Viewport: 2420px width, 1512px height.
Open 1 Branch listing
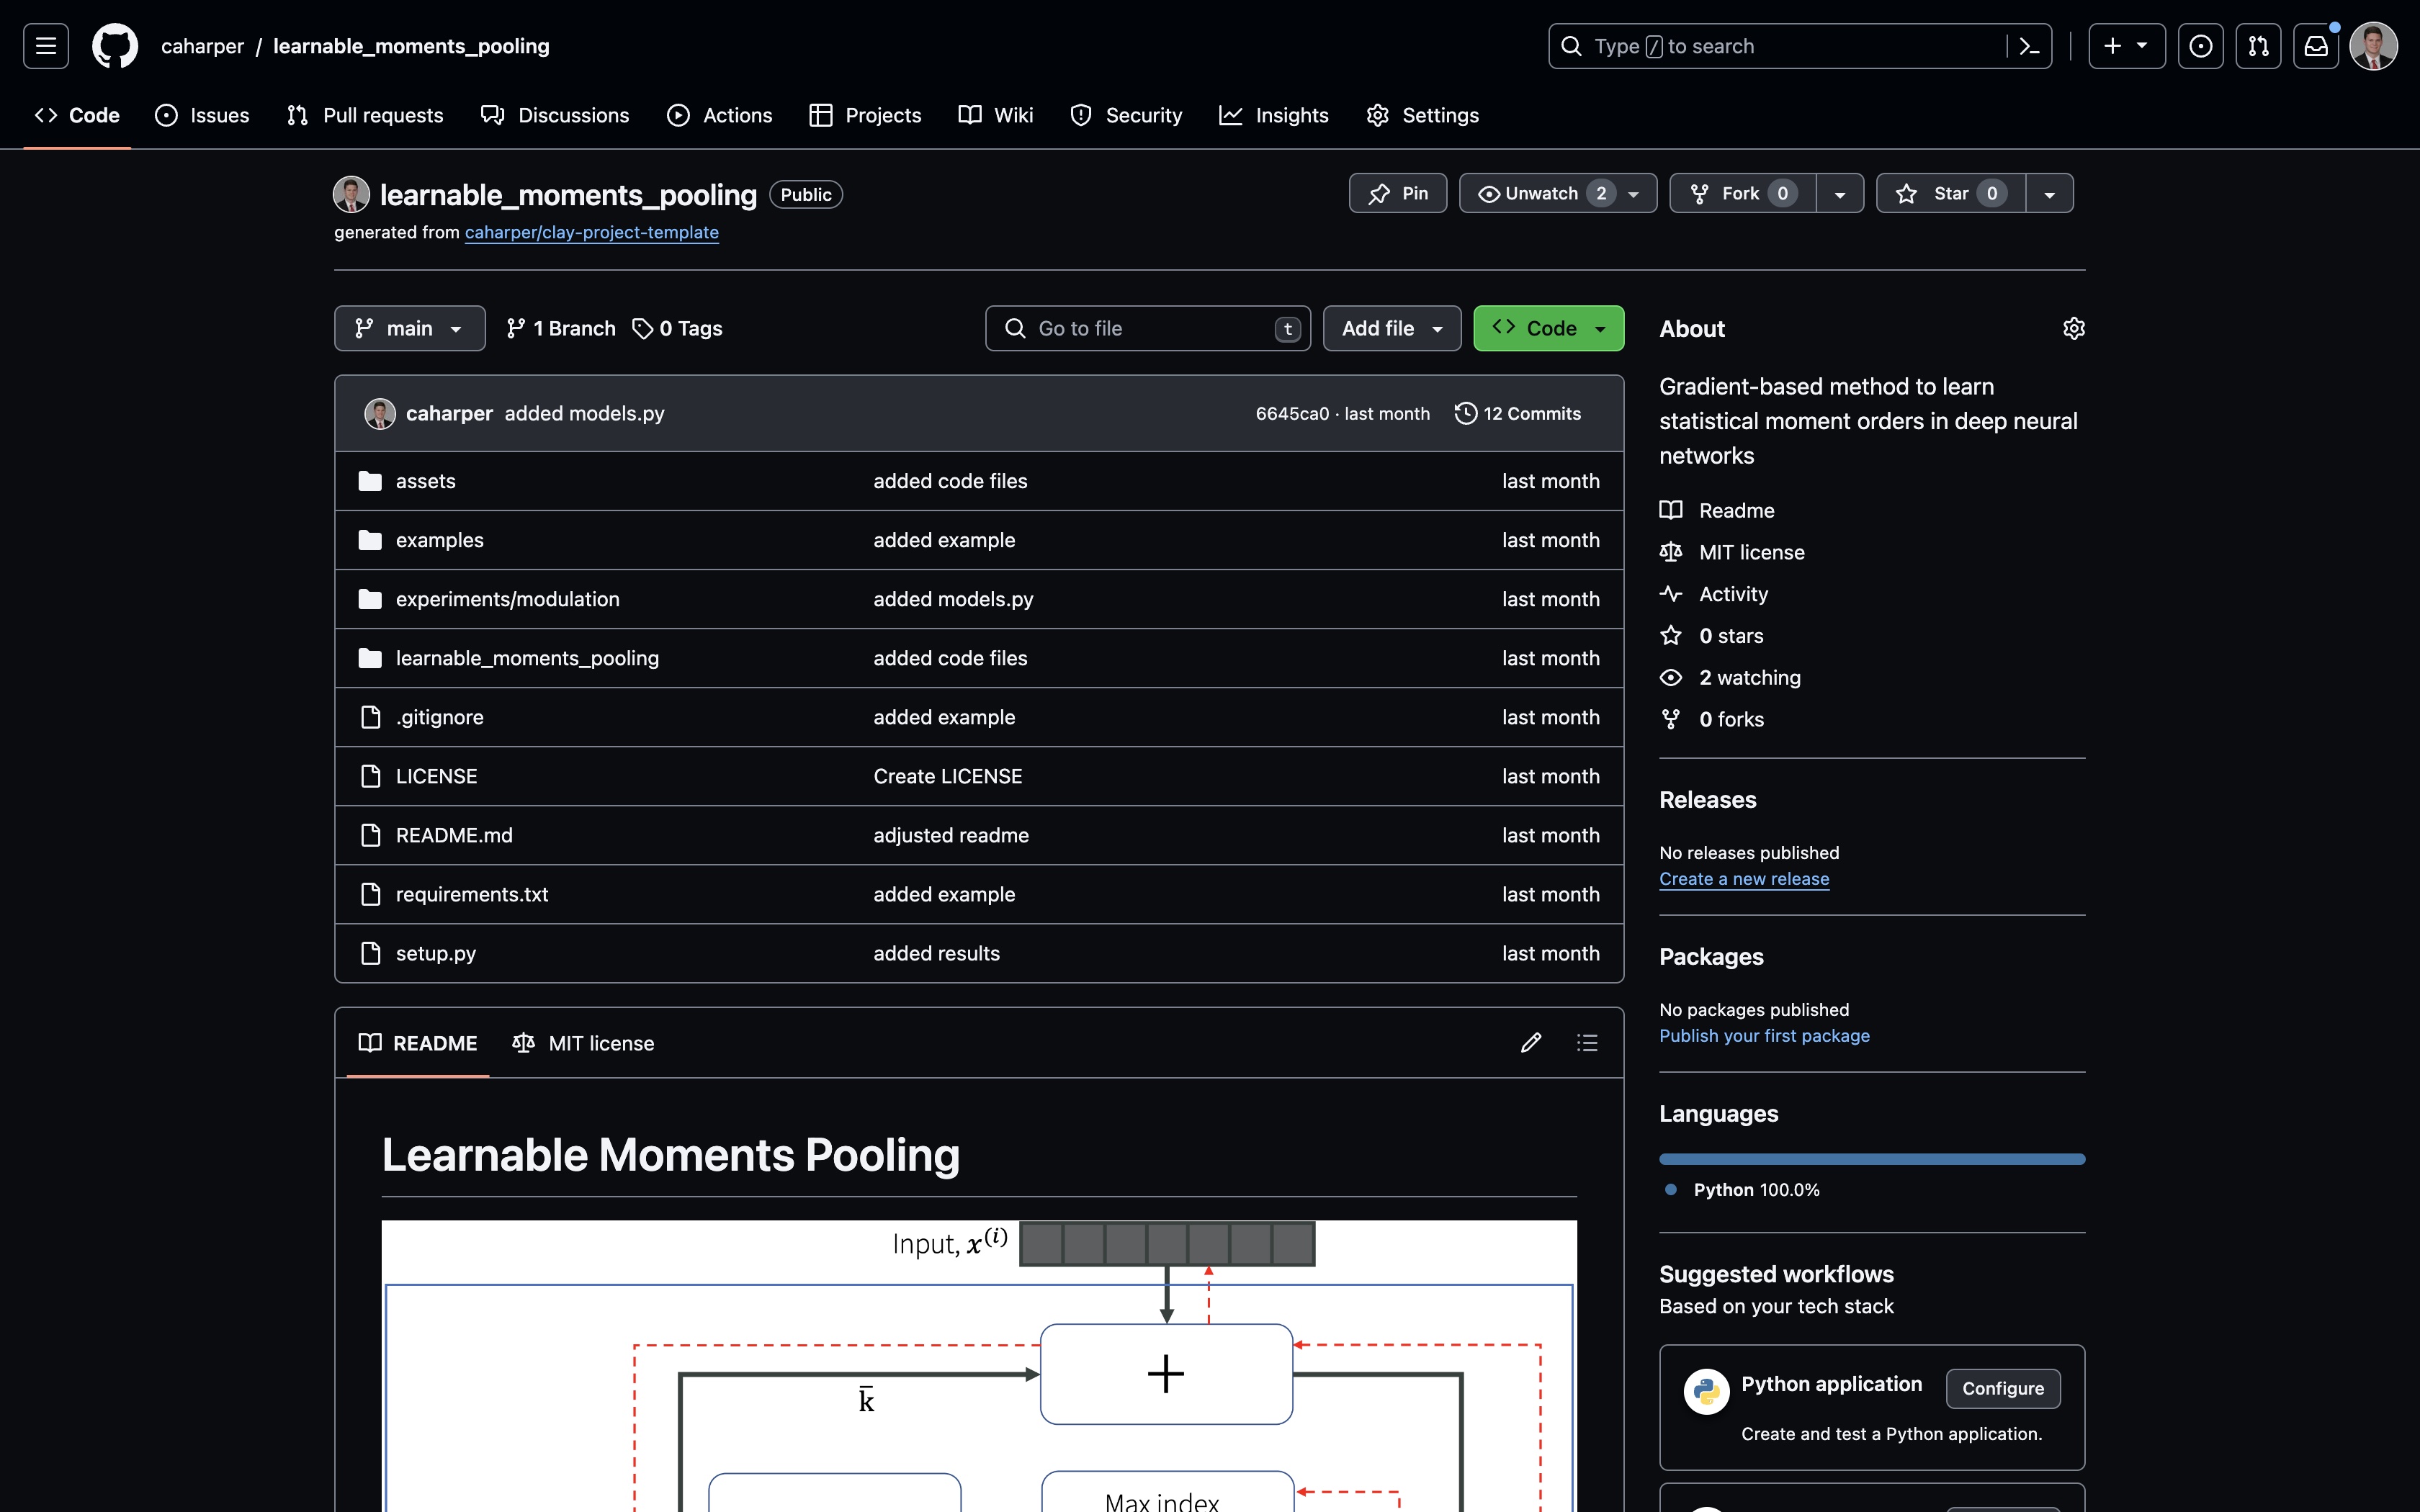tap(561, 328)
